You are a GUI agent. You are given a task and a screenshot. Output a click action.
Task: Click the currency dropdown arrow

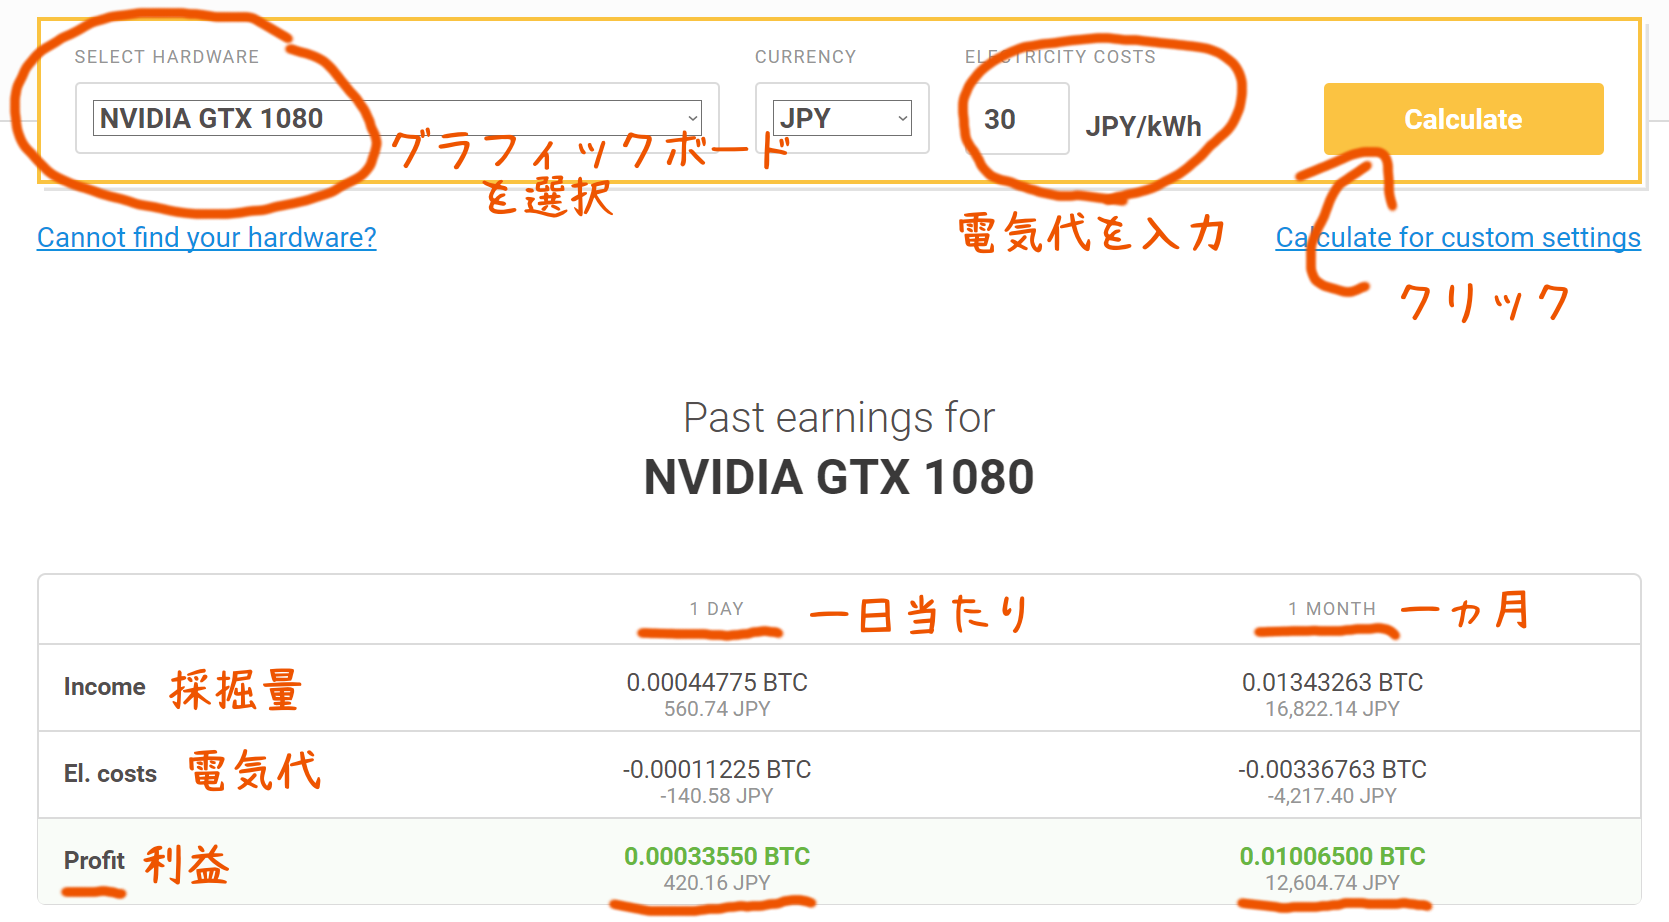(x=902, y=118)
